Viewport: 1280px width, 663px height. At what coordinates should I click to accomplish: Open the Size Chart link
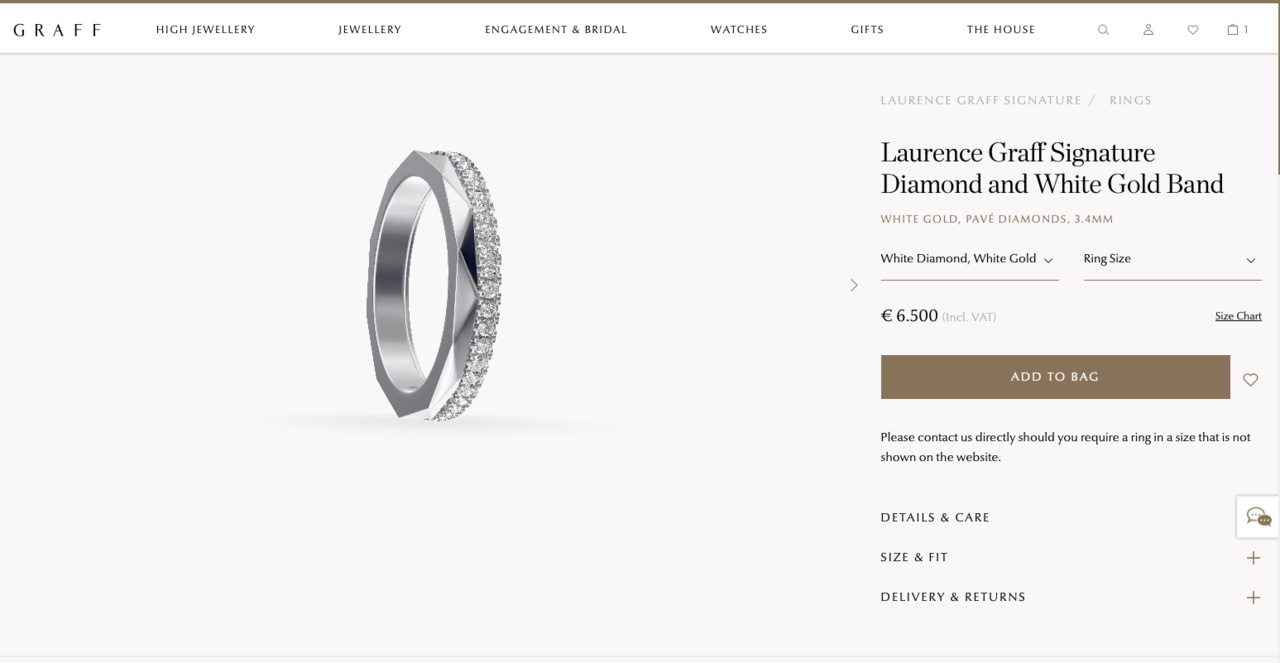point(1238,316)
